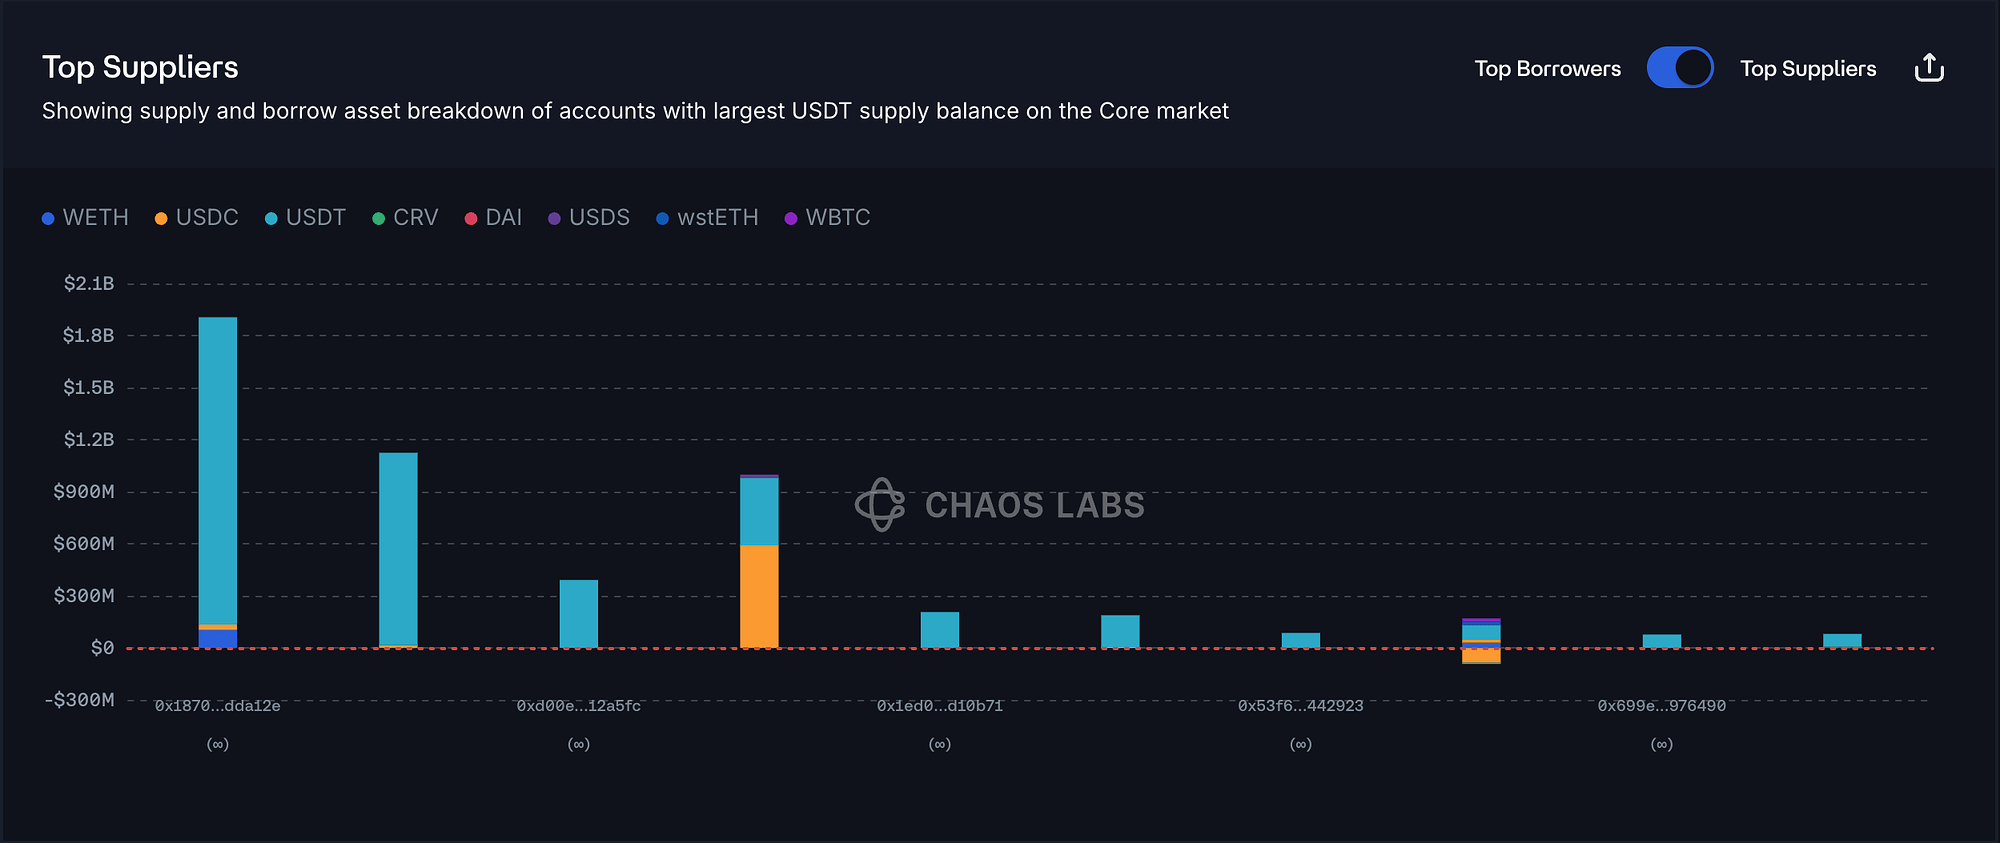This screenshot has height=843, width=2000.
Task: Select the Top Suppliers toggle label
Action: coord(1807,69)
